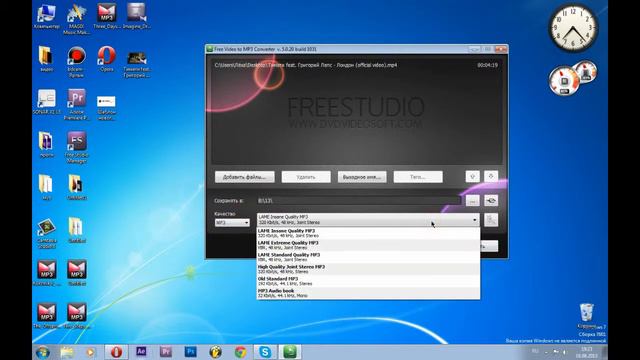Open the Three_Days MP3 file on desktop
Viewport: 640px width, 360px height.
pyautogui.click(x=107, y=16)
